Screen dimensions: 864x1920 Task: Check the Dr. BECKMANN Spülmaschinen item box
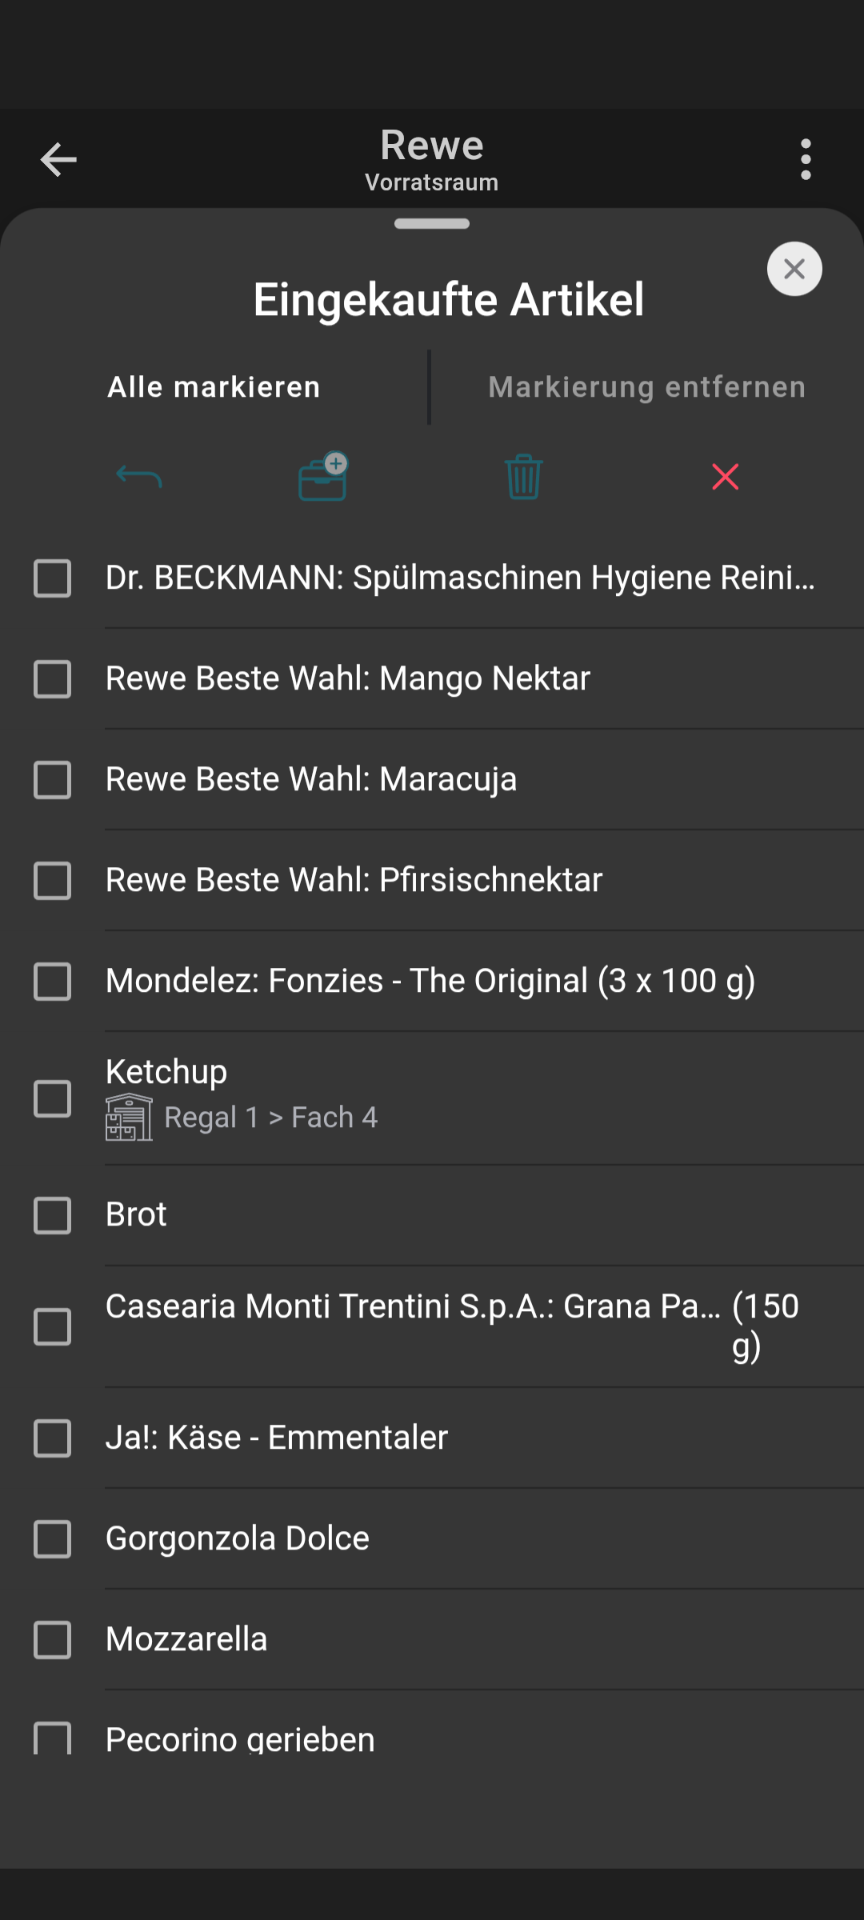pos(52,578)
